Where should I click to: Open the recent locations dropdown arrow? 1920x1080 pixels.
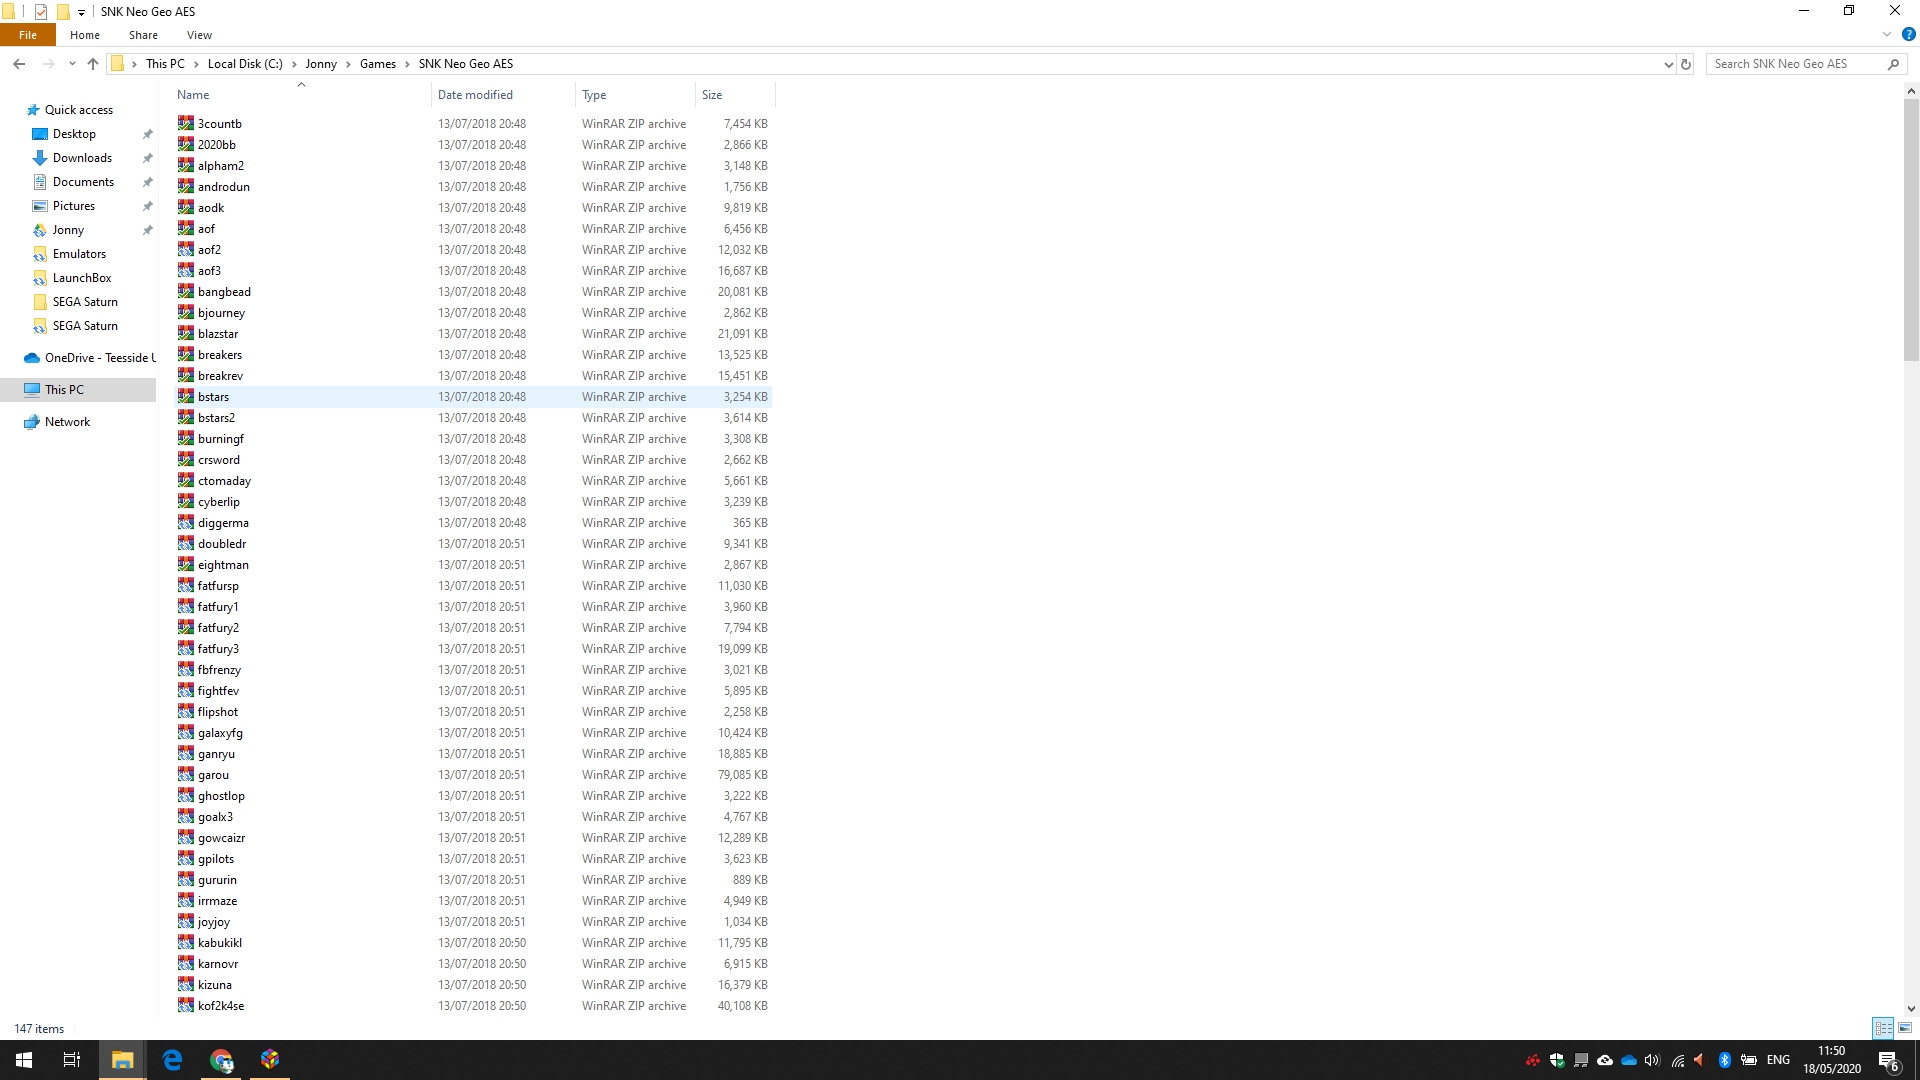(x=72, y=64)
